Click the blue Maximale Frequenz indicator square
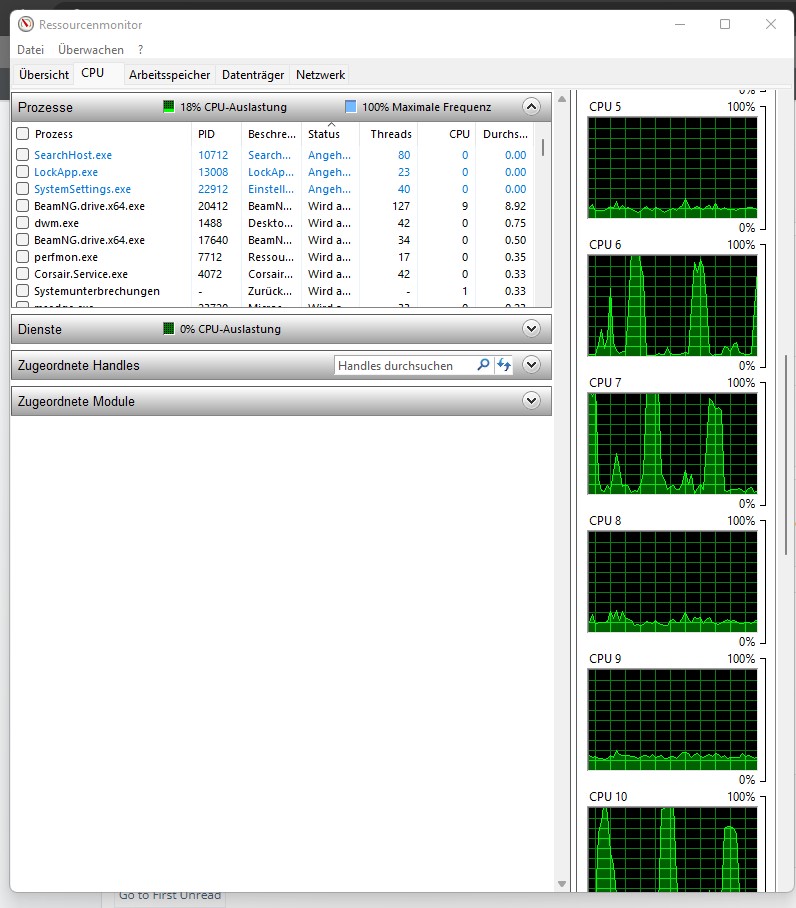796x908 pixels. point(350,107)
